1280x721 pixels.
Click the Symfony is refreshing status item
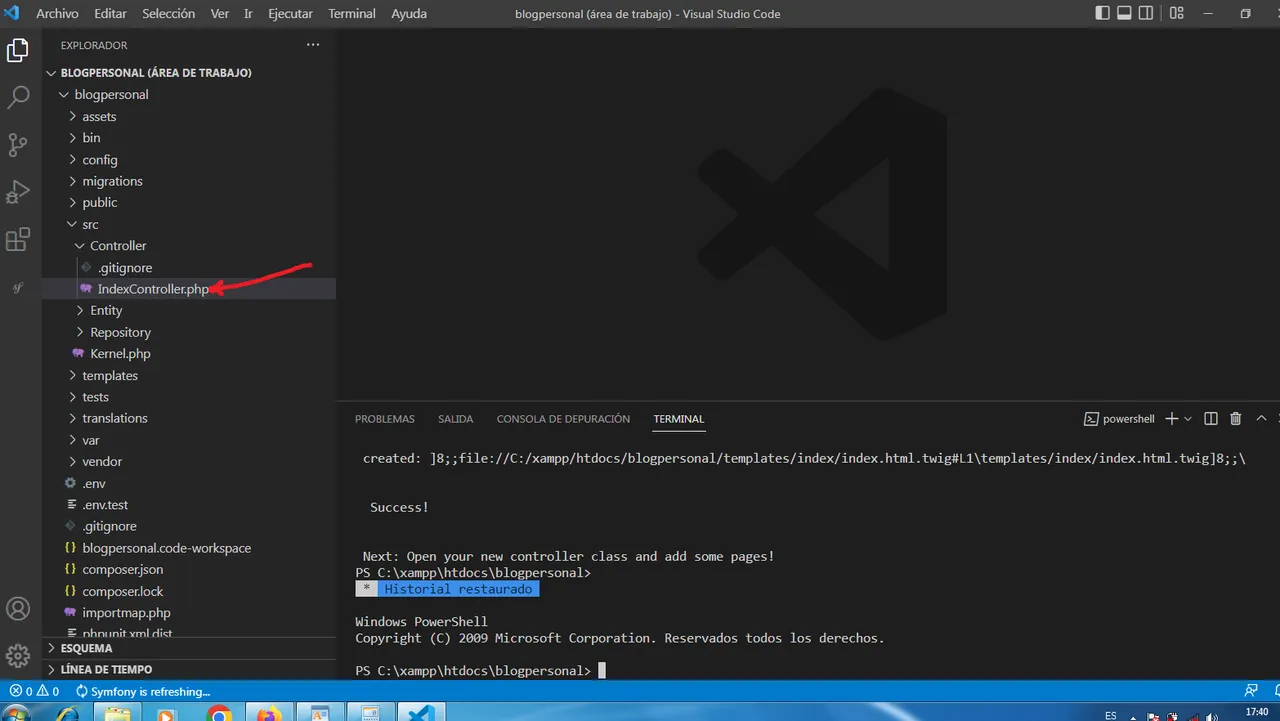(x=142, y=691)
